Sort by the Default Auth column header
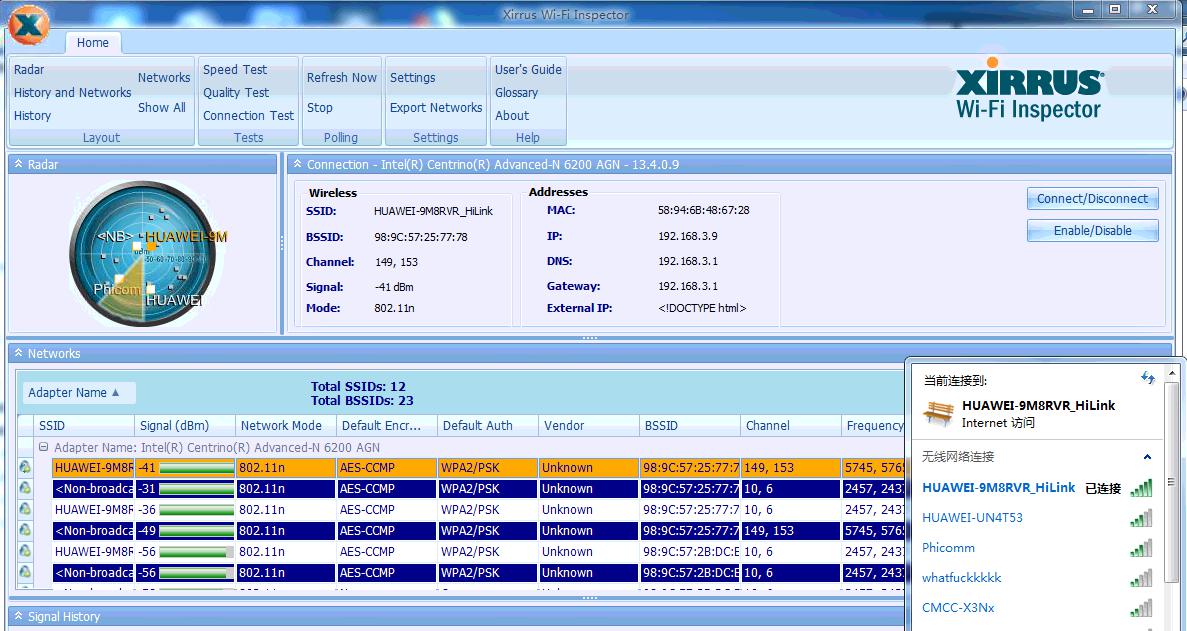 [488, 426]
